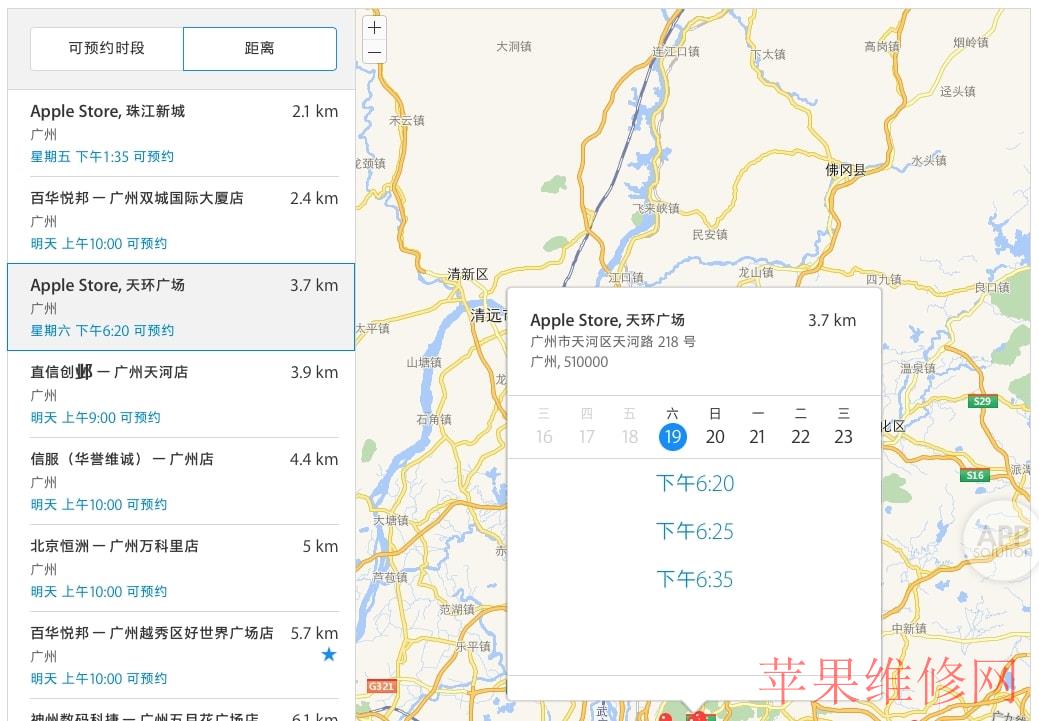Click 佛冈县 label on the map
1039x721 pixels.
coord(846,170)
